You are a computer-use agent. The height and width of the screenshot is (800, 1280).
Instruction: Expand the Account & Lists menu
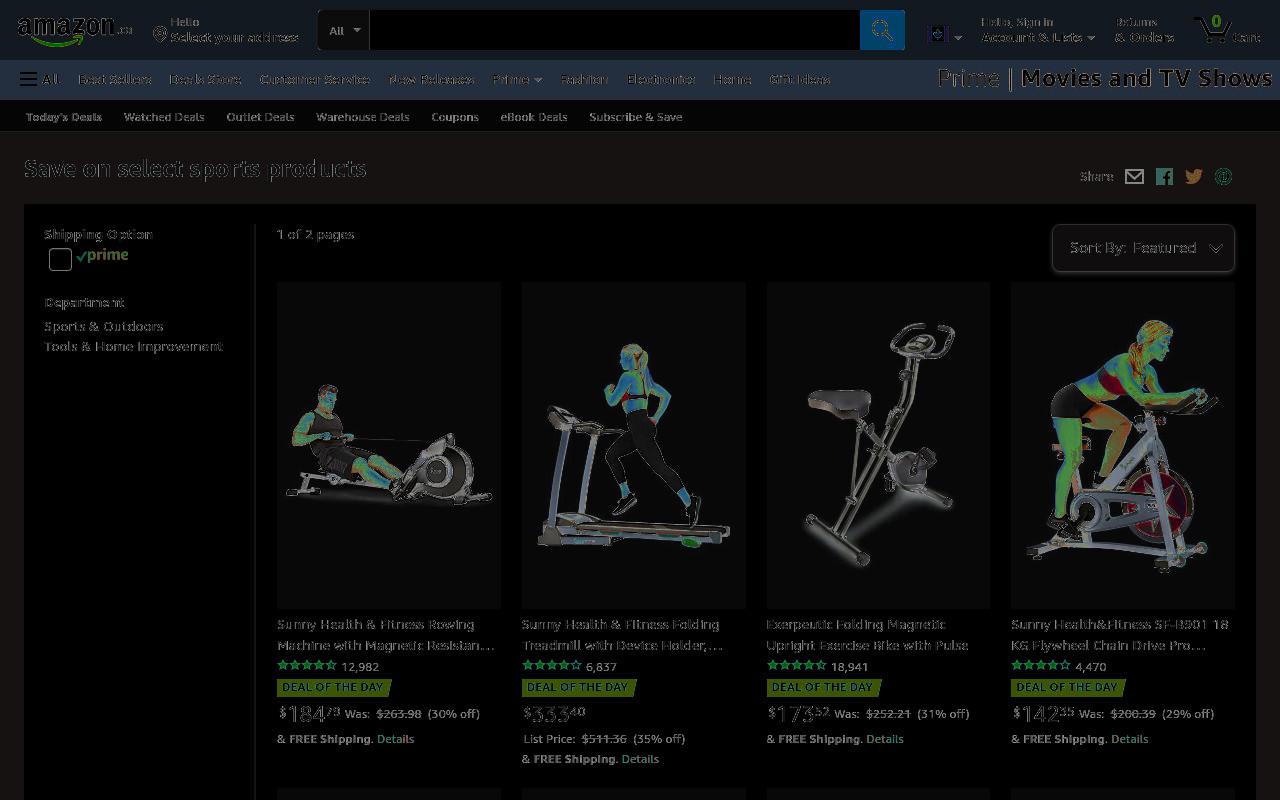pyautogui.click(x=1038, y=37)
